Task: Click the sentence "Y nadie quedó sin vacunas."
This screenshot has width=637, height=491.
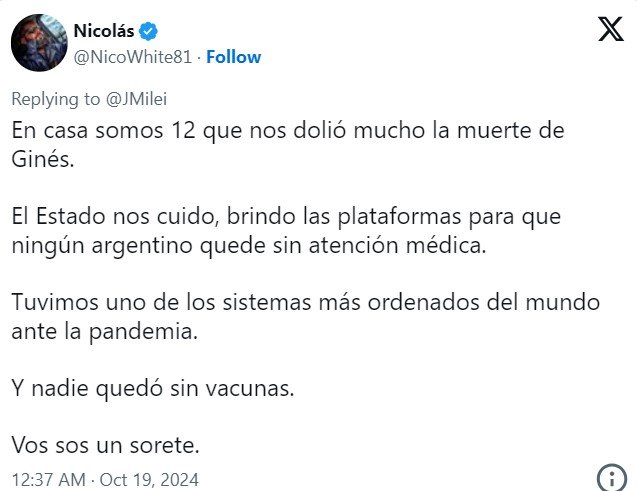Action: [153, 387]
